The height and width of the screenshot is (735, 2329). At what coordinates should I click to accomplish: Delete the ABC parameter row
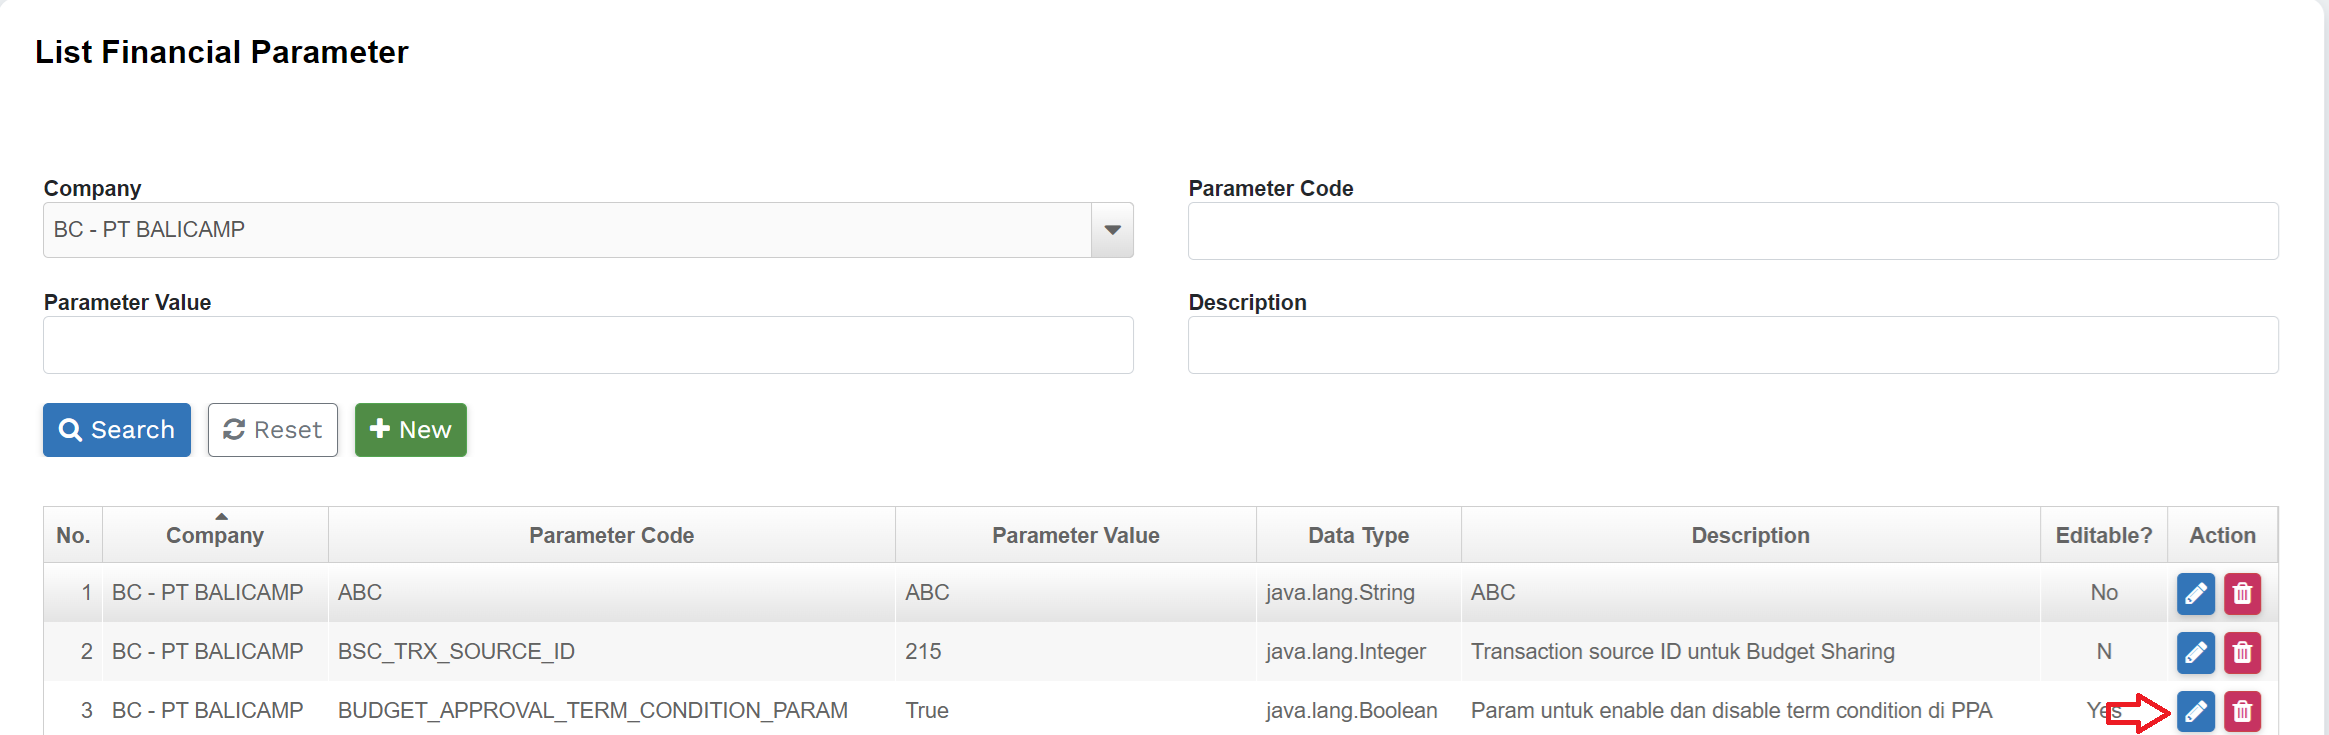[x=2242, y=594]
